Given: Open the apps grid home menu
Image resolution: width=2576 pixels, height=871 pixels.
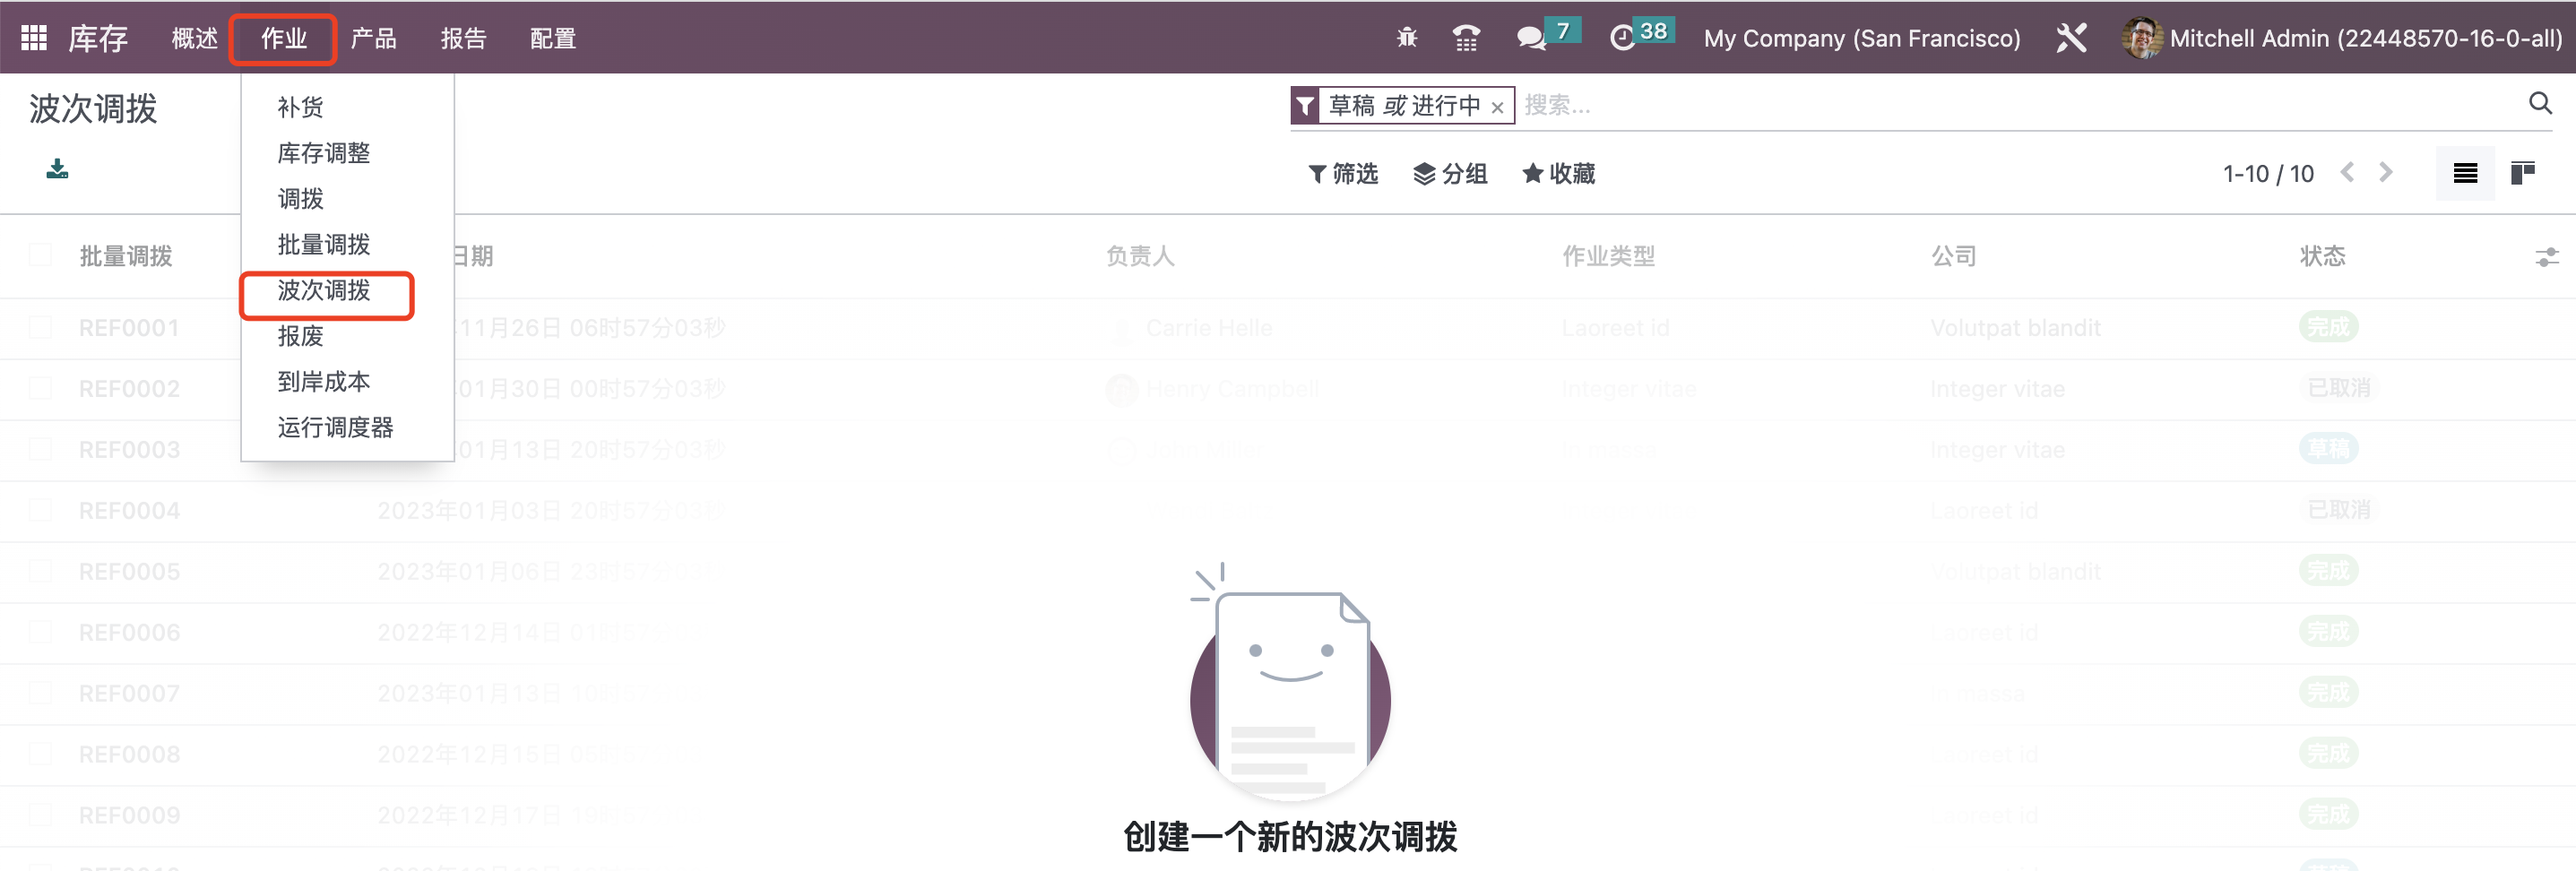Looking at the screenshot, I should pos(34,38).
